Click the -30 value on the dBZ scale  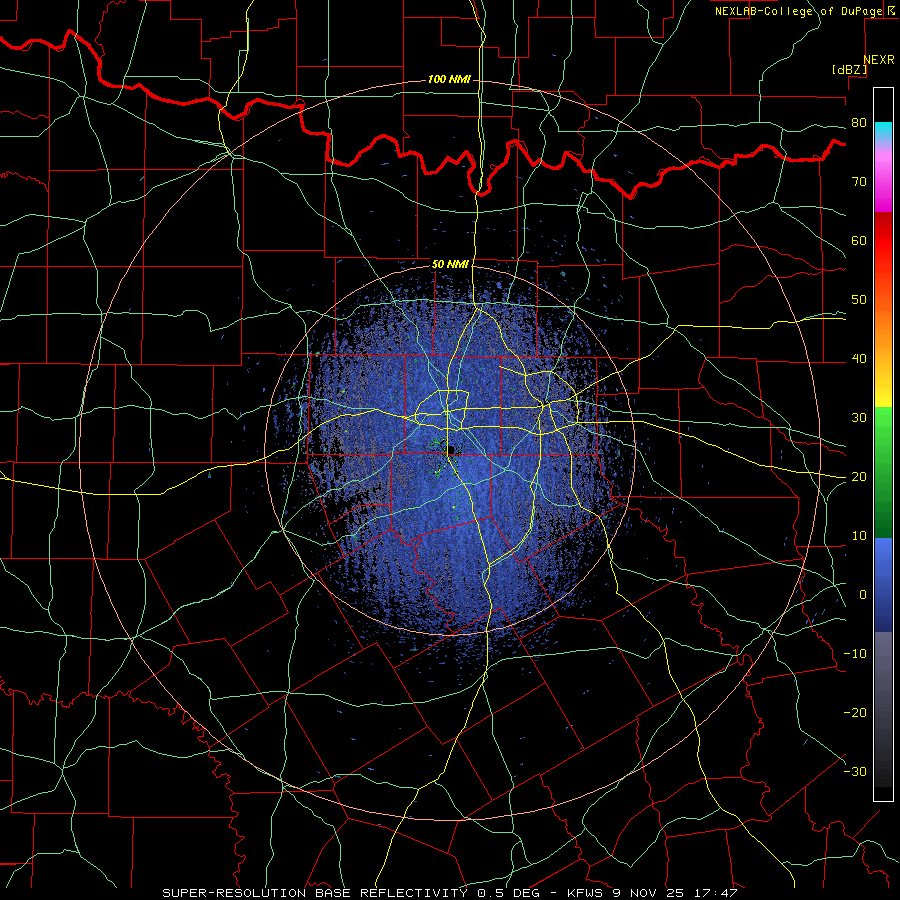[855, 772]
